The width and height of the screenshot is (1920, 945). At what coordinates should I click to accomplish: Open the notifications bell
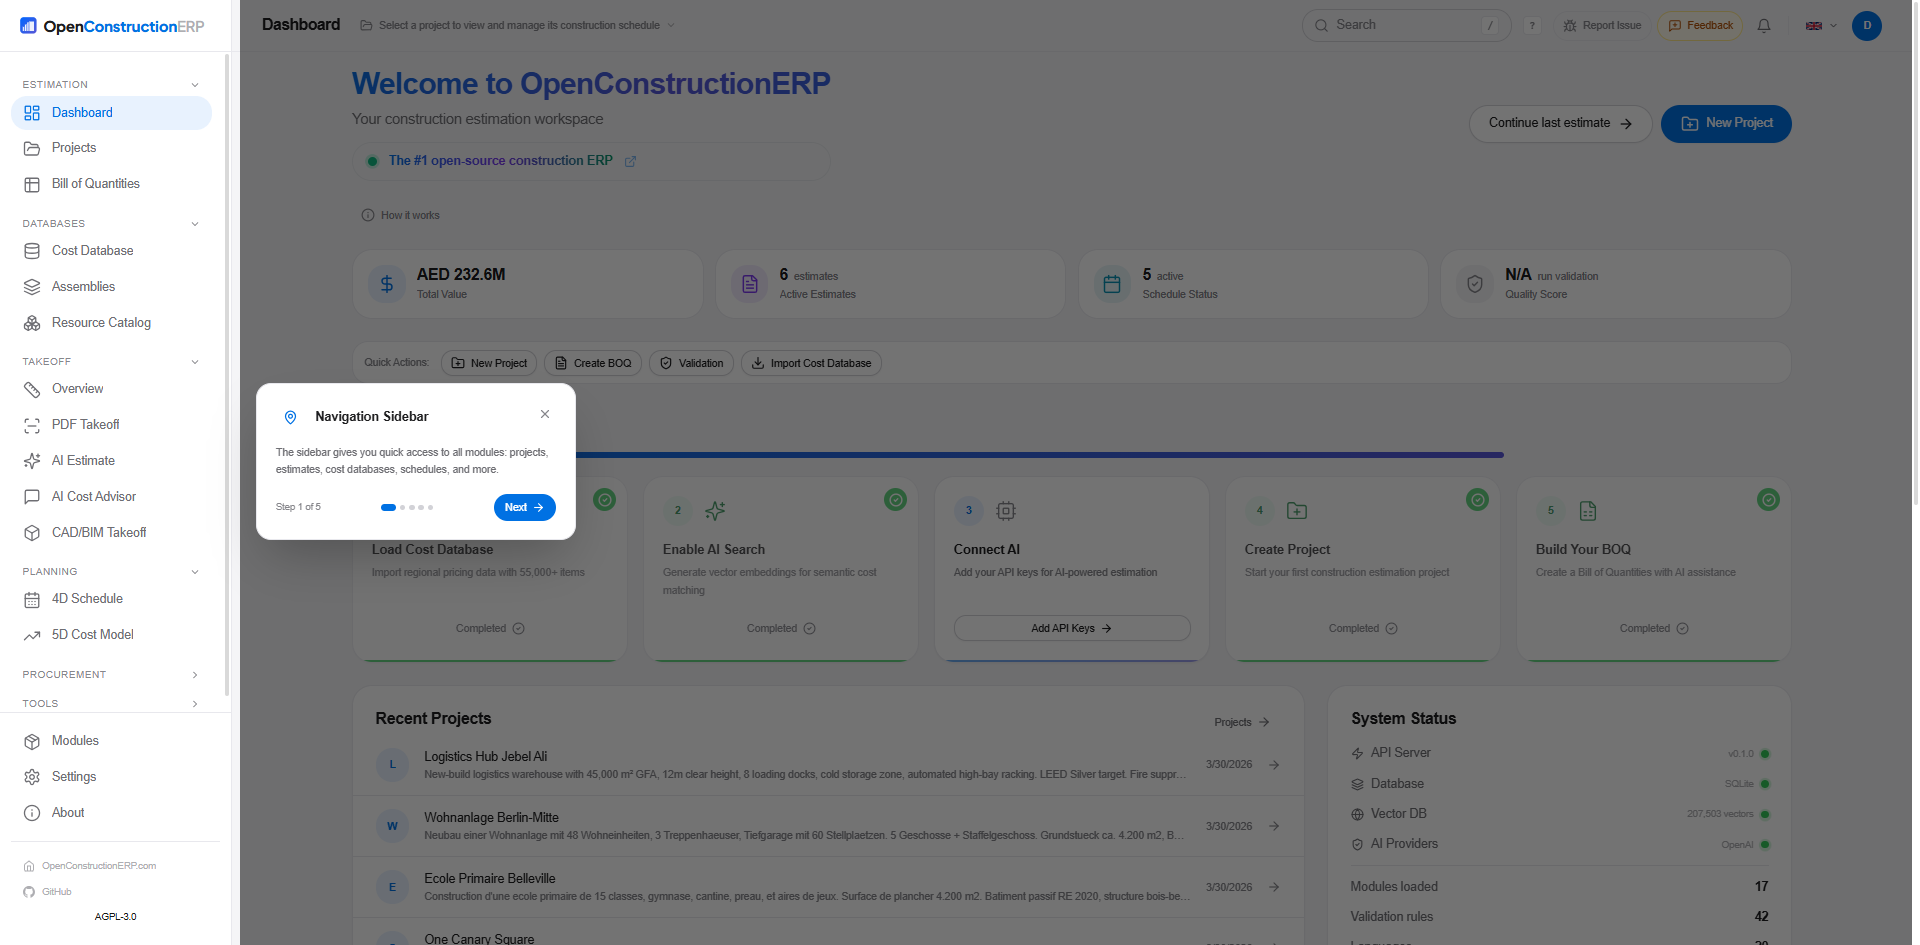[1764, 26]
